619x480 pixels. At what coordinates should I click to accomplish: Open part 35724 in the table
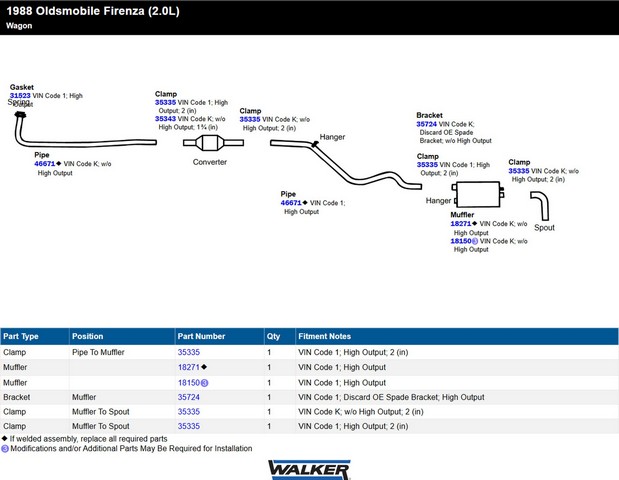tap(189, 397)
